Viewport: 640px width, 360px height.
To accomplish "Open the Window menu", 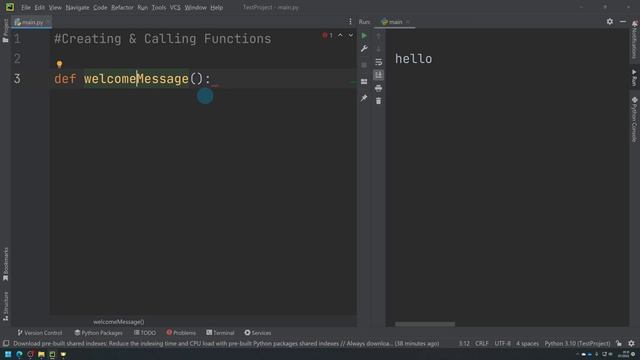I will tap(196, 7).
